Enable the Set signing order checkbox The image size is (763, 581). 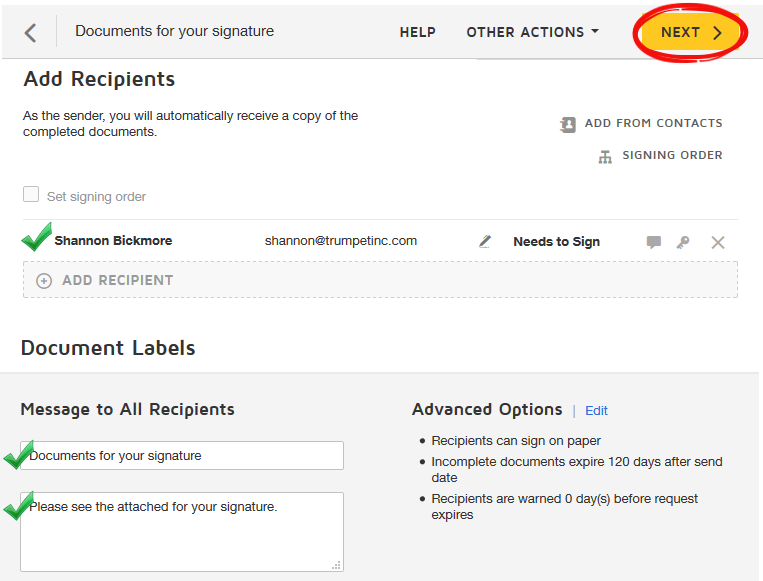click(31, 194)
